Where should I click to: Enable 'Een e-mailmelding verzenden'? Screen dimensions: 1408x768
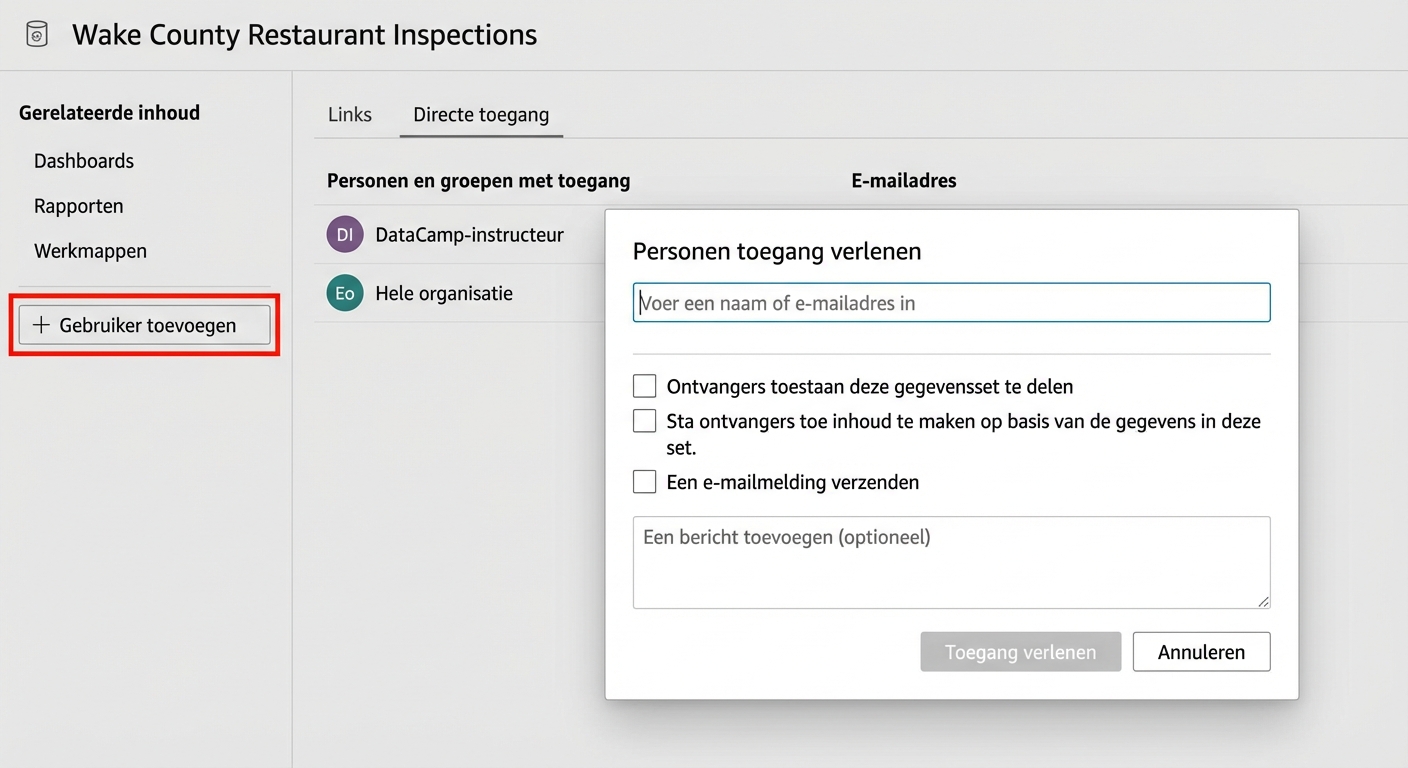click(644, 481)
